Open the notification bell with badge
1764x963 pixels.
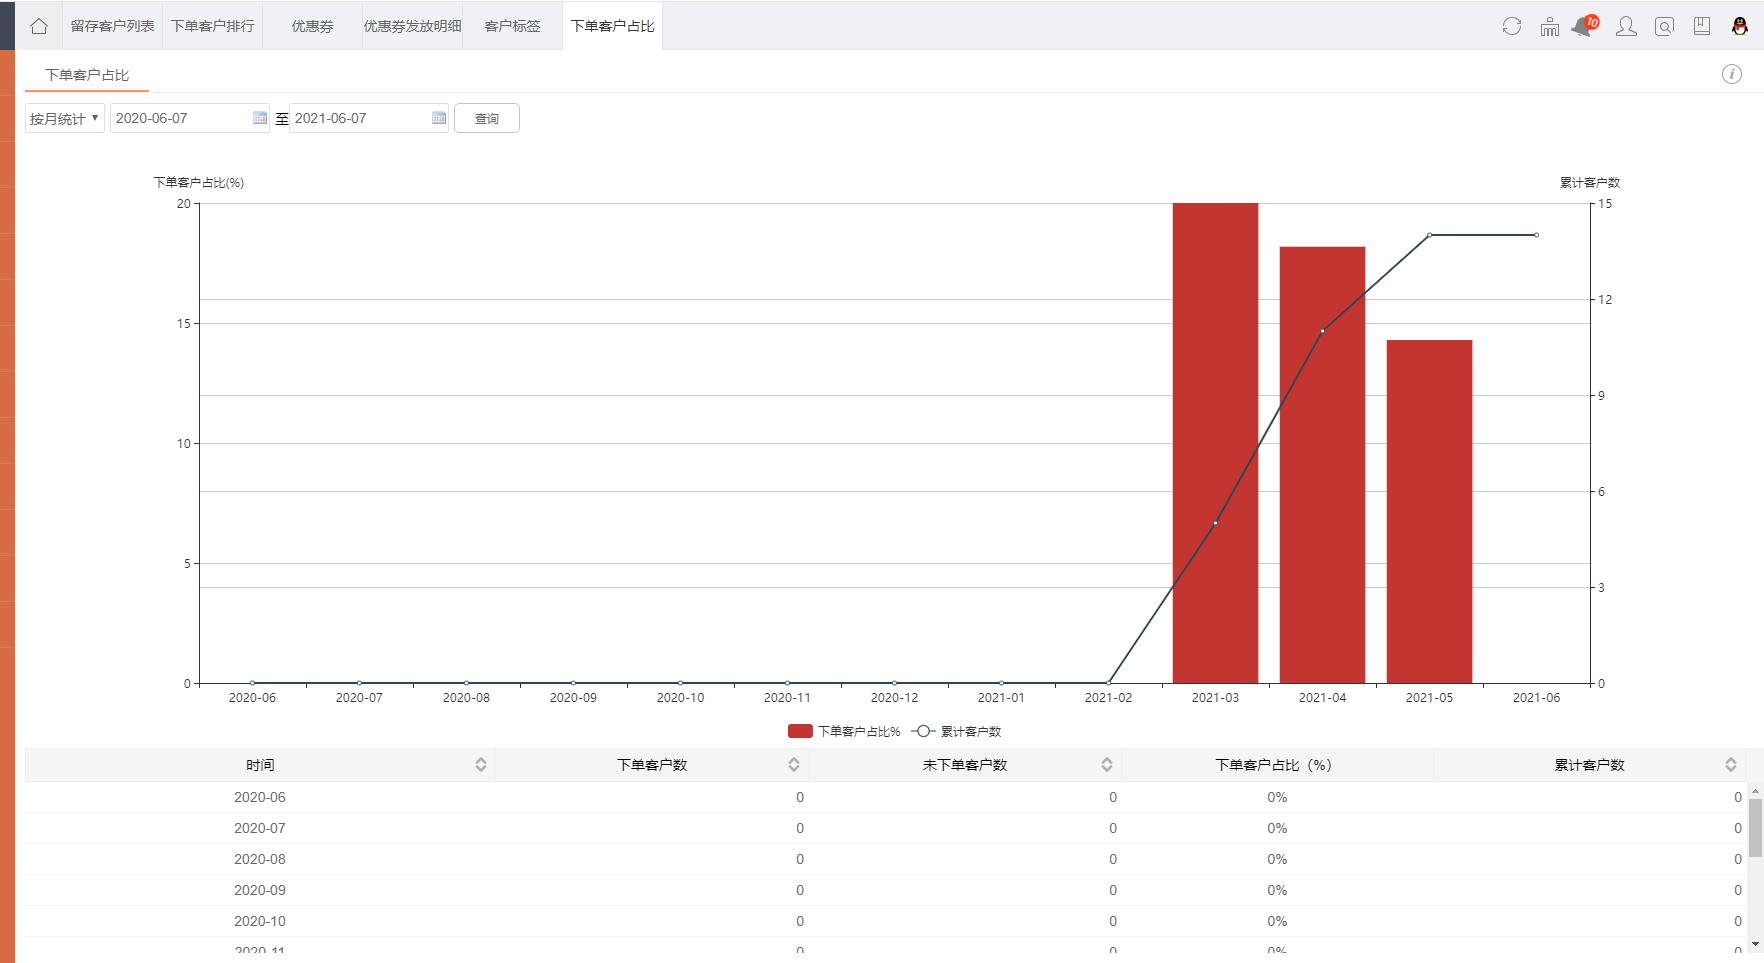1583,26
